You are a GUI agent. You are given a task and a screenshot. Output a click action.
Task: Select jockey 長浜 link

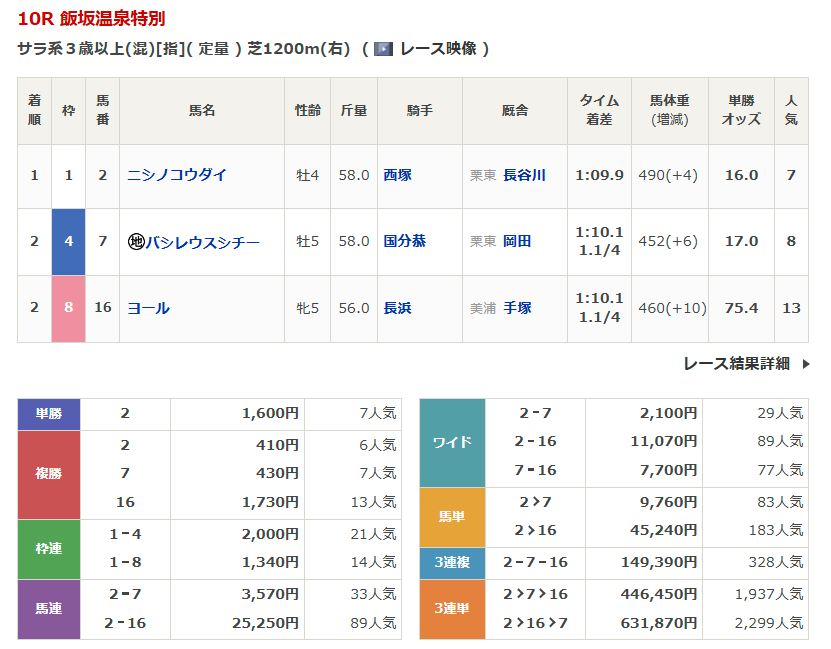(397, 308)
